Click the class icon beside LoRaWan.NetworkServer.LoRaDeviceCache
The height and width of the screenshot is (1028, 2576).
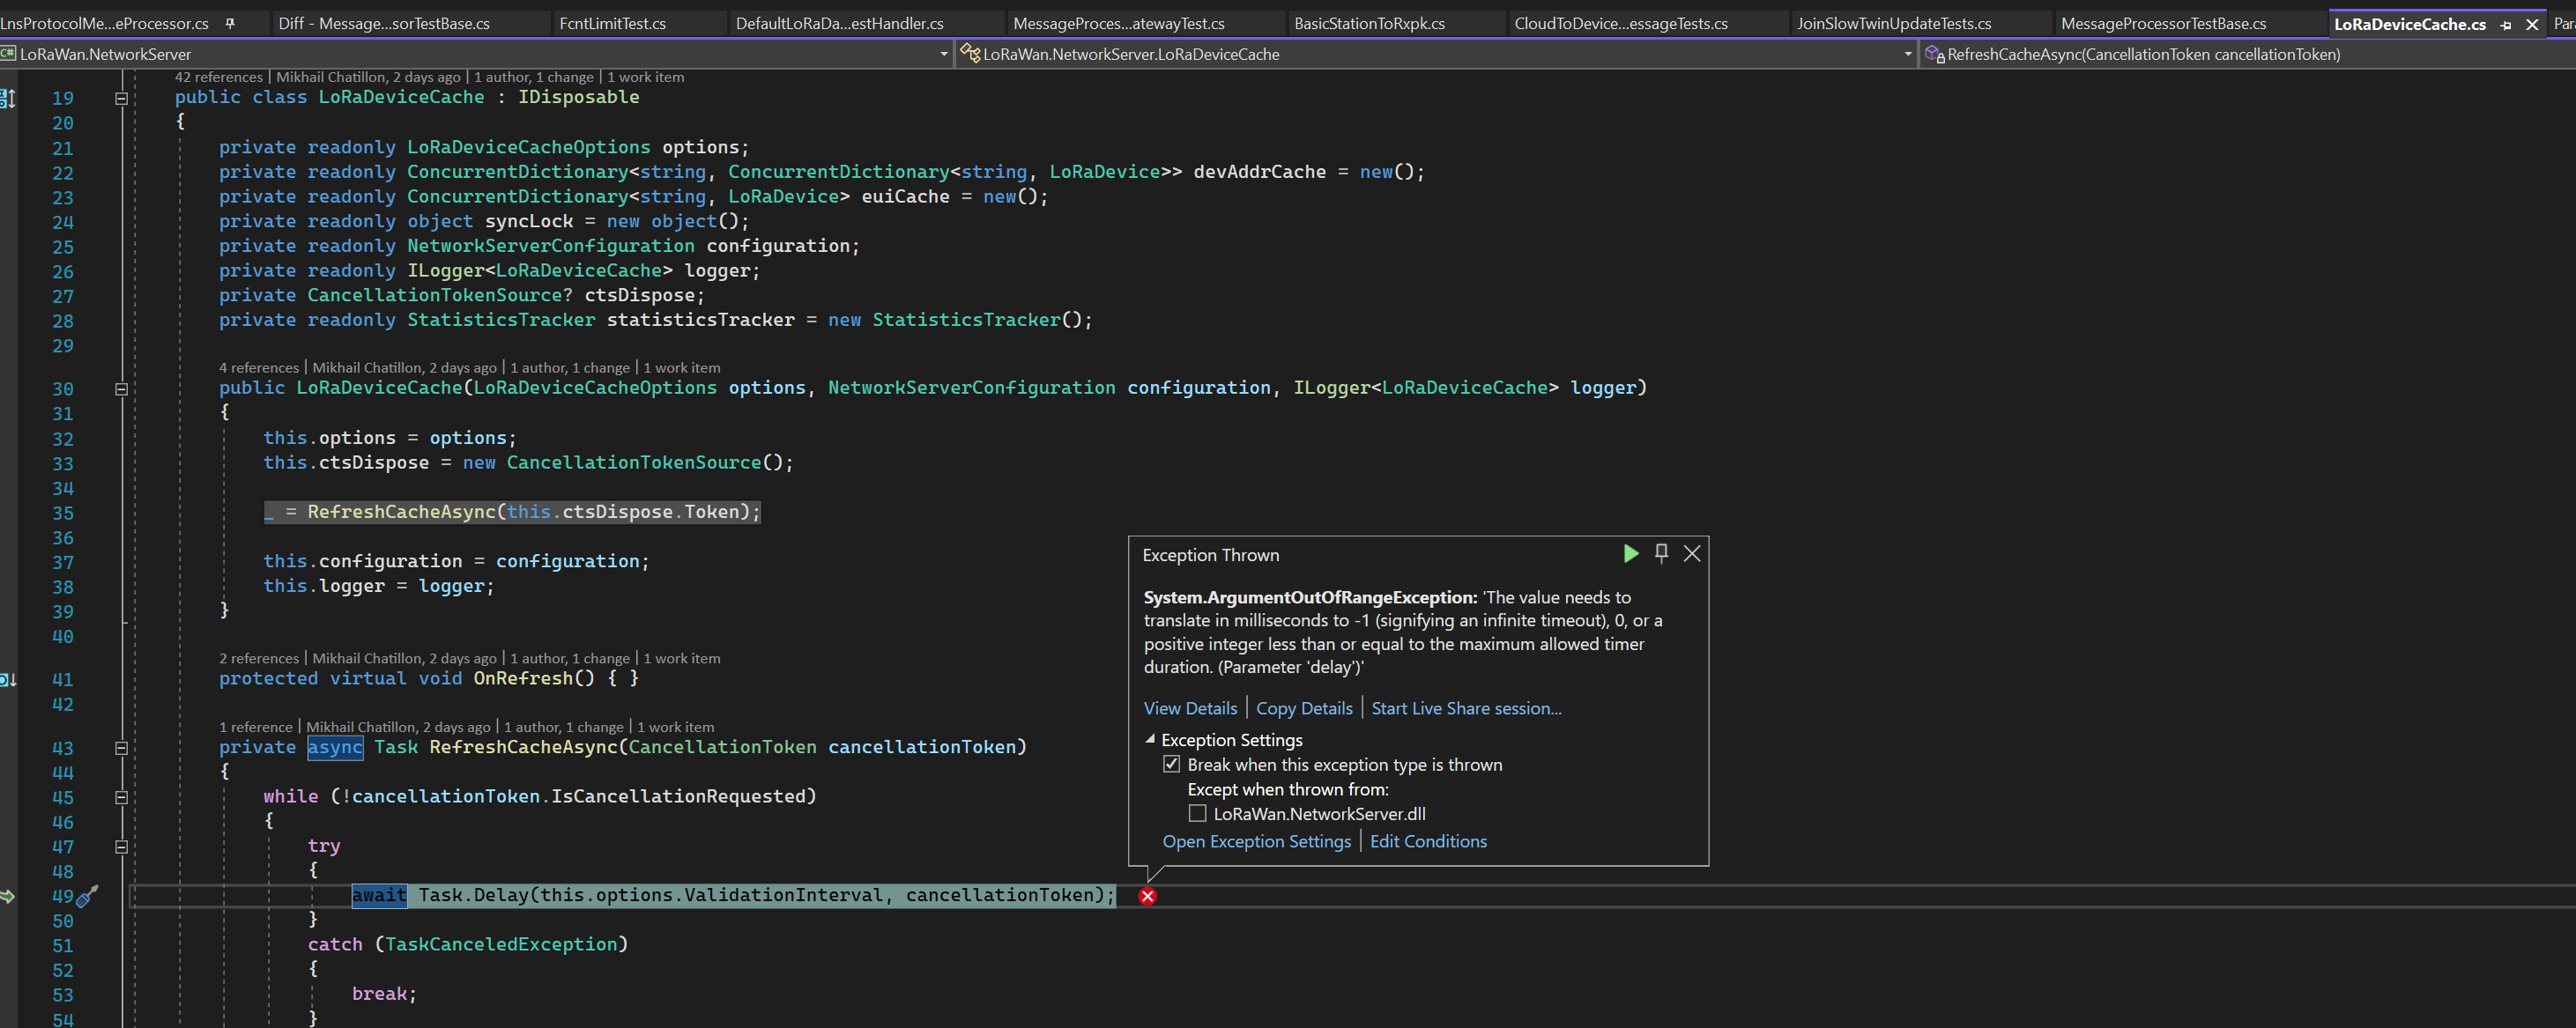969,54
